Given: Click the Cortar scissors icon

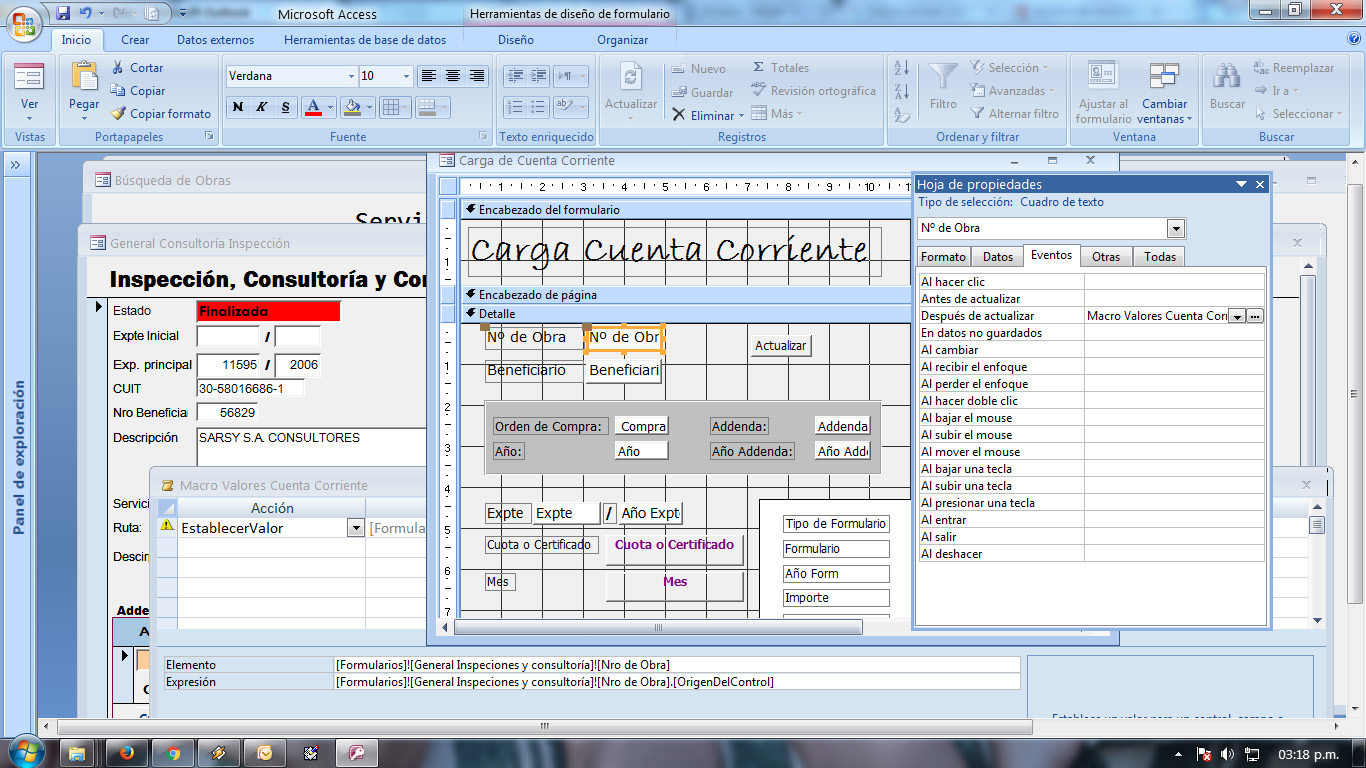Looking at the screenshot, I should (x=118, y=67).
